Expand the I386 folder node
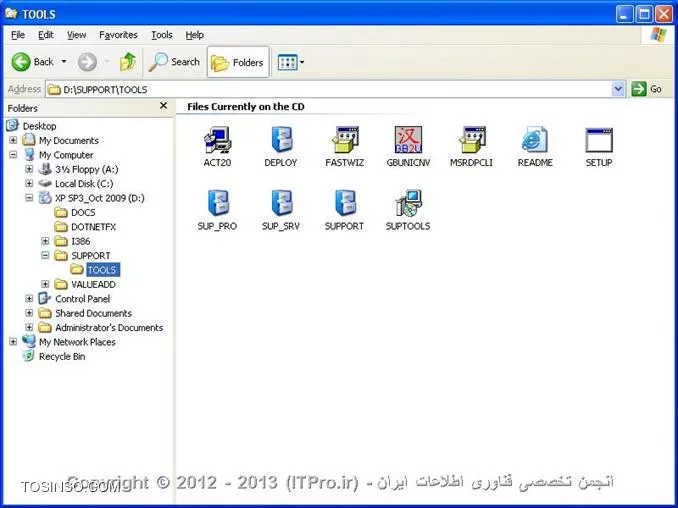Screen dimensions: 678x508 tap(45, 241)
